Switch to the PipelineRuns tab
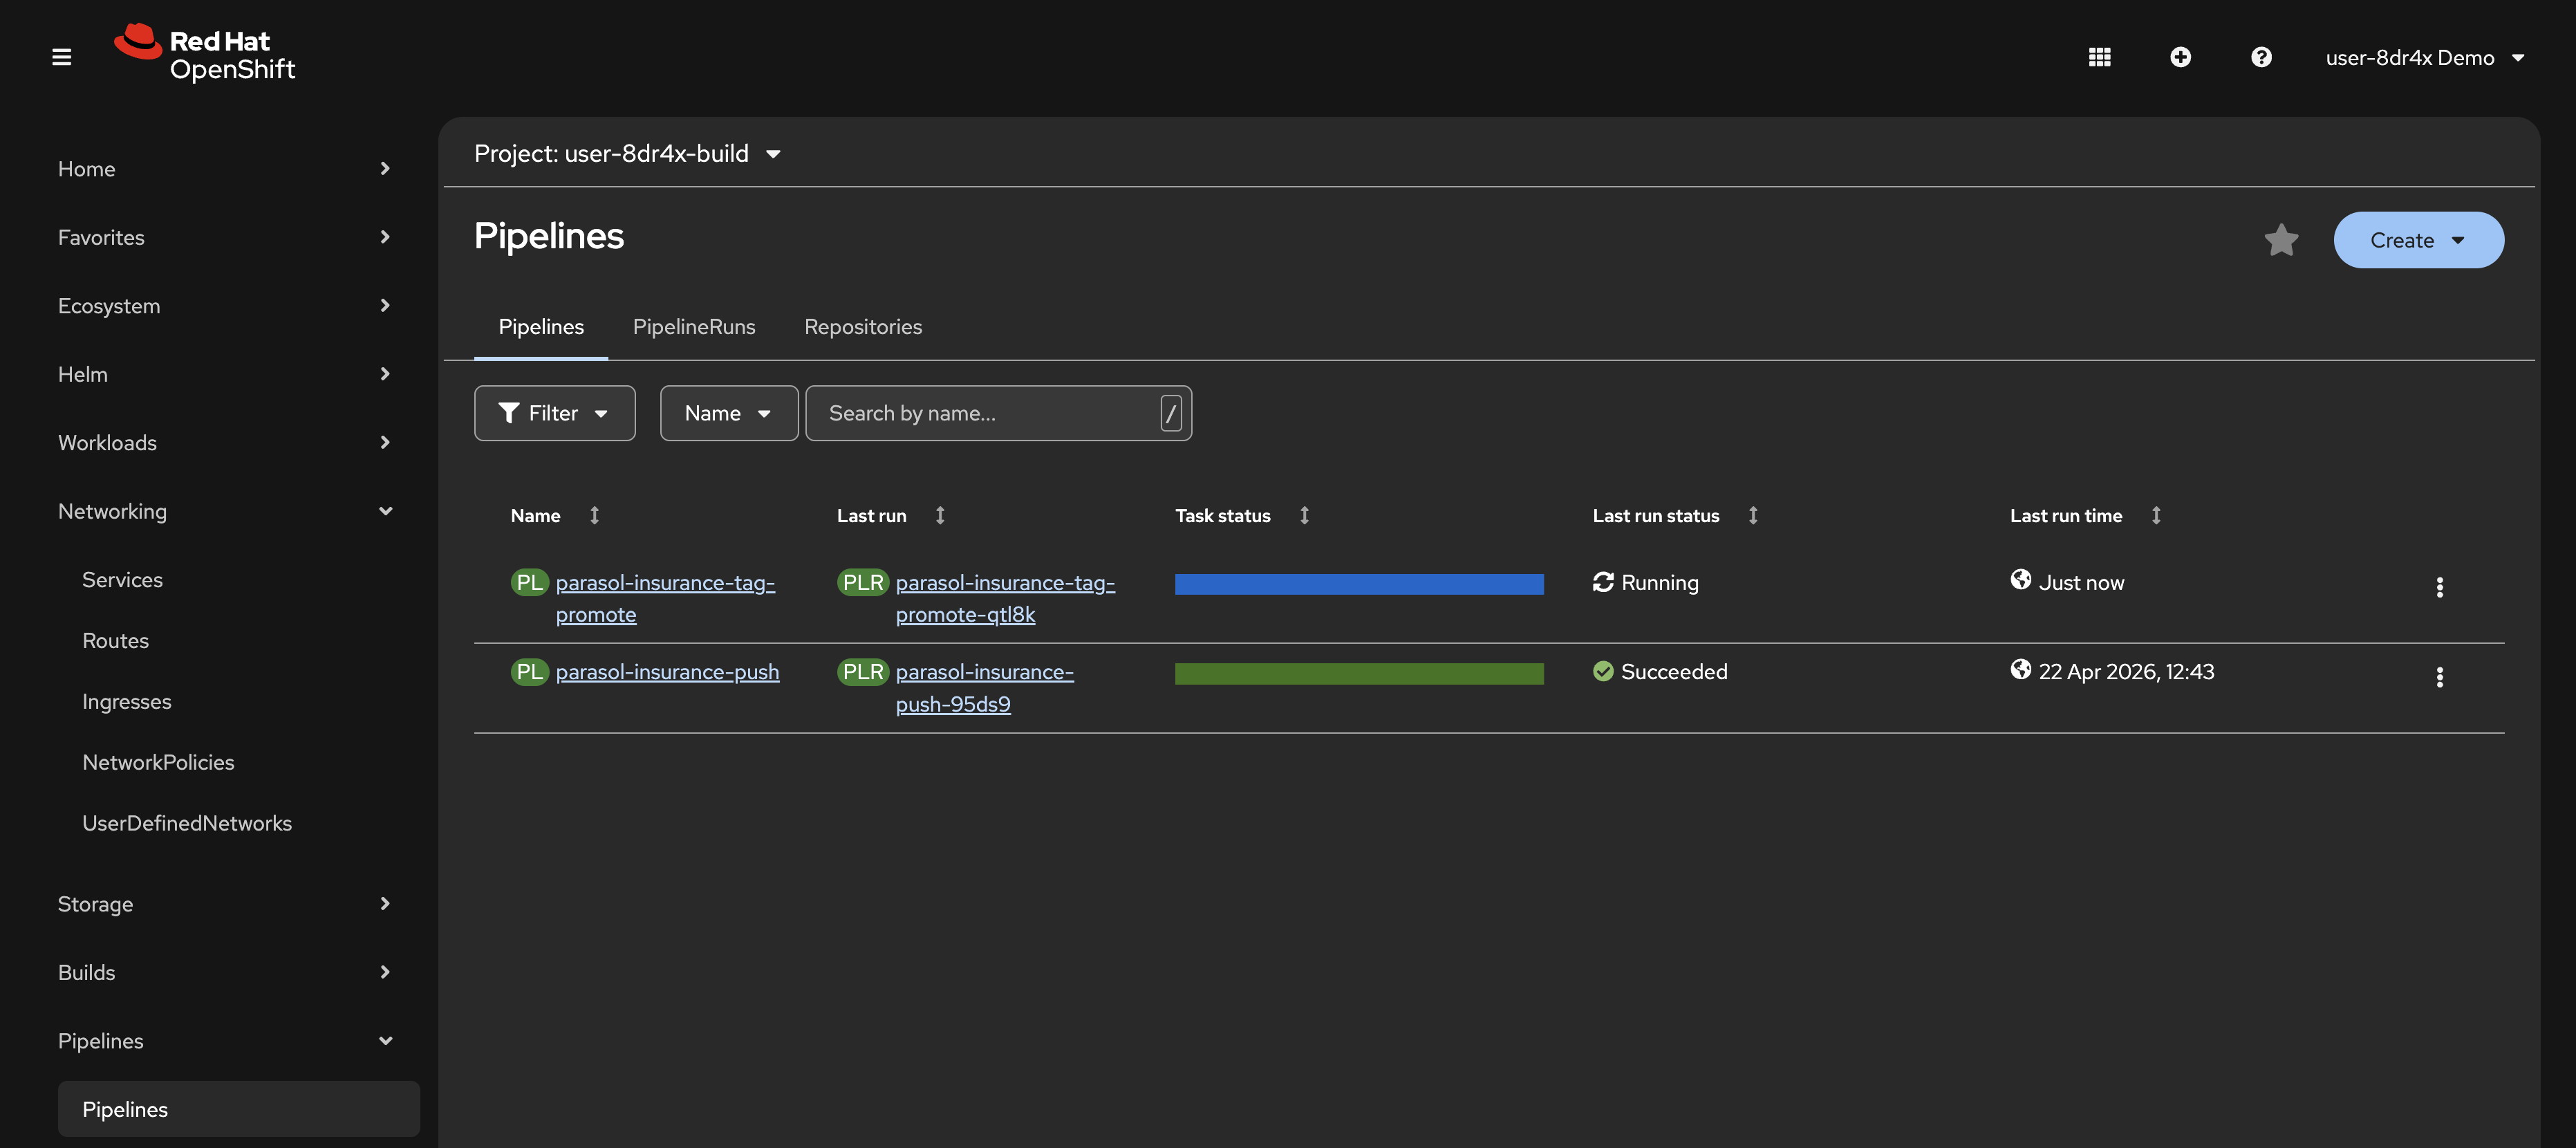 [693, 327]
